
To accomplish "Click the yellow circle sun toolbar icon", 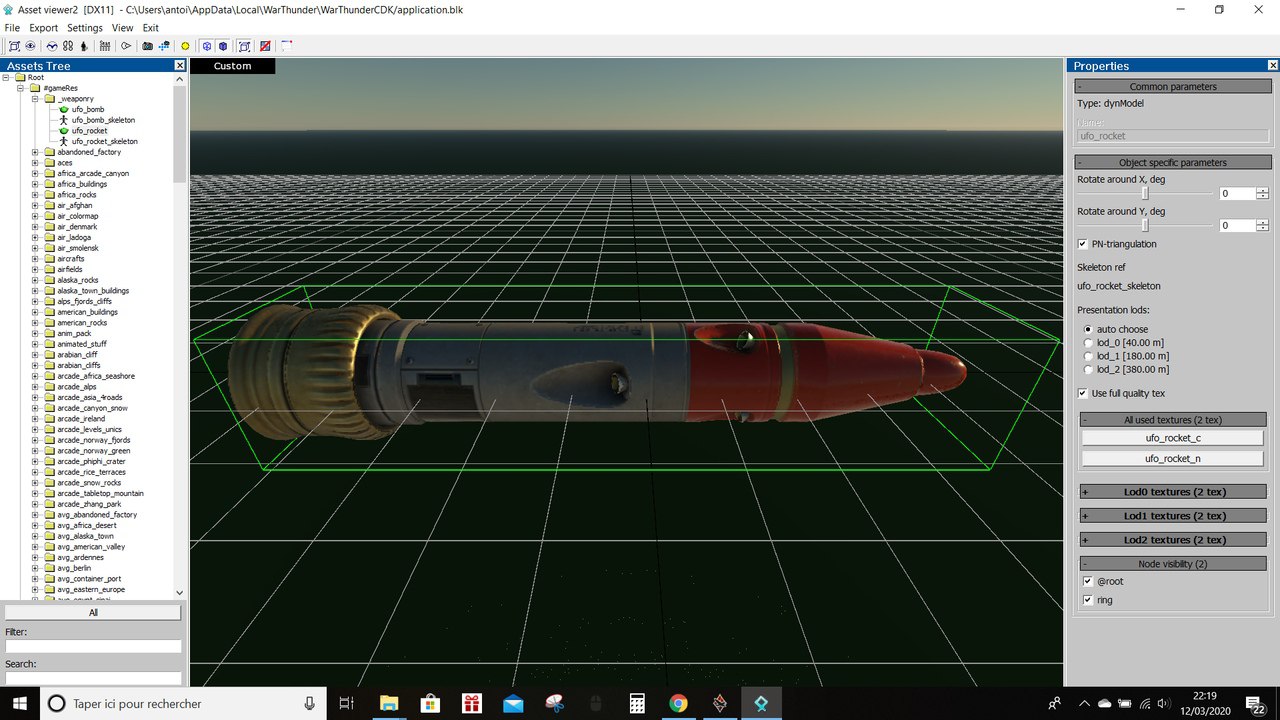I will click(x=185, y=46).
